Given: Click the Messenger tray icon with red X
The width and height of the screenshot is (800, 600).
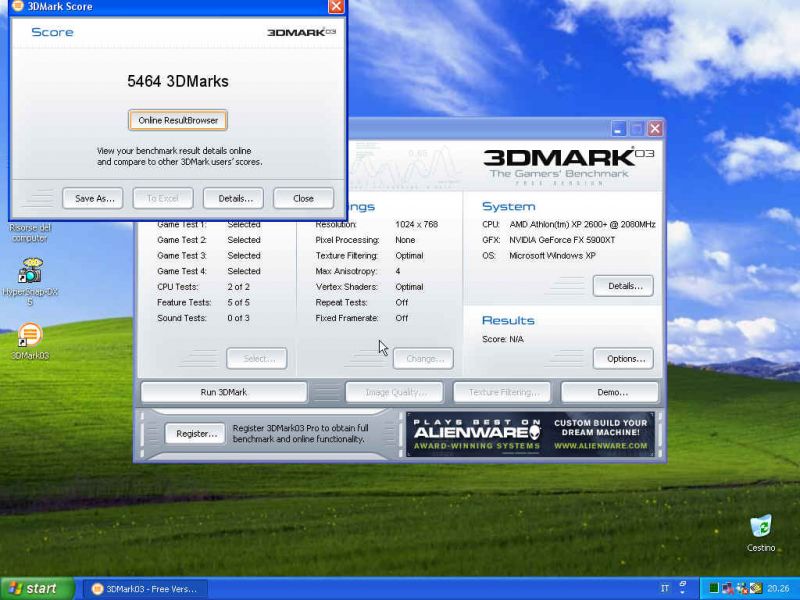Looking at the screenshot, I should tap(742, 588).
